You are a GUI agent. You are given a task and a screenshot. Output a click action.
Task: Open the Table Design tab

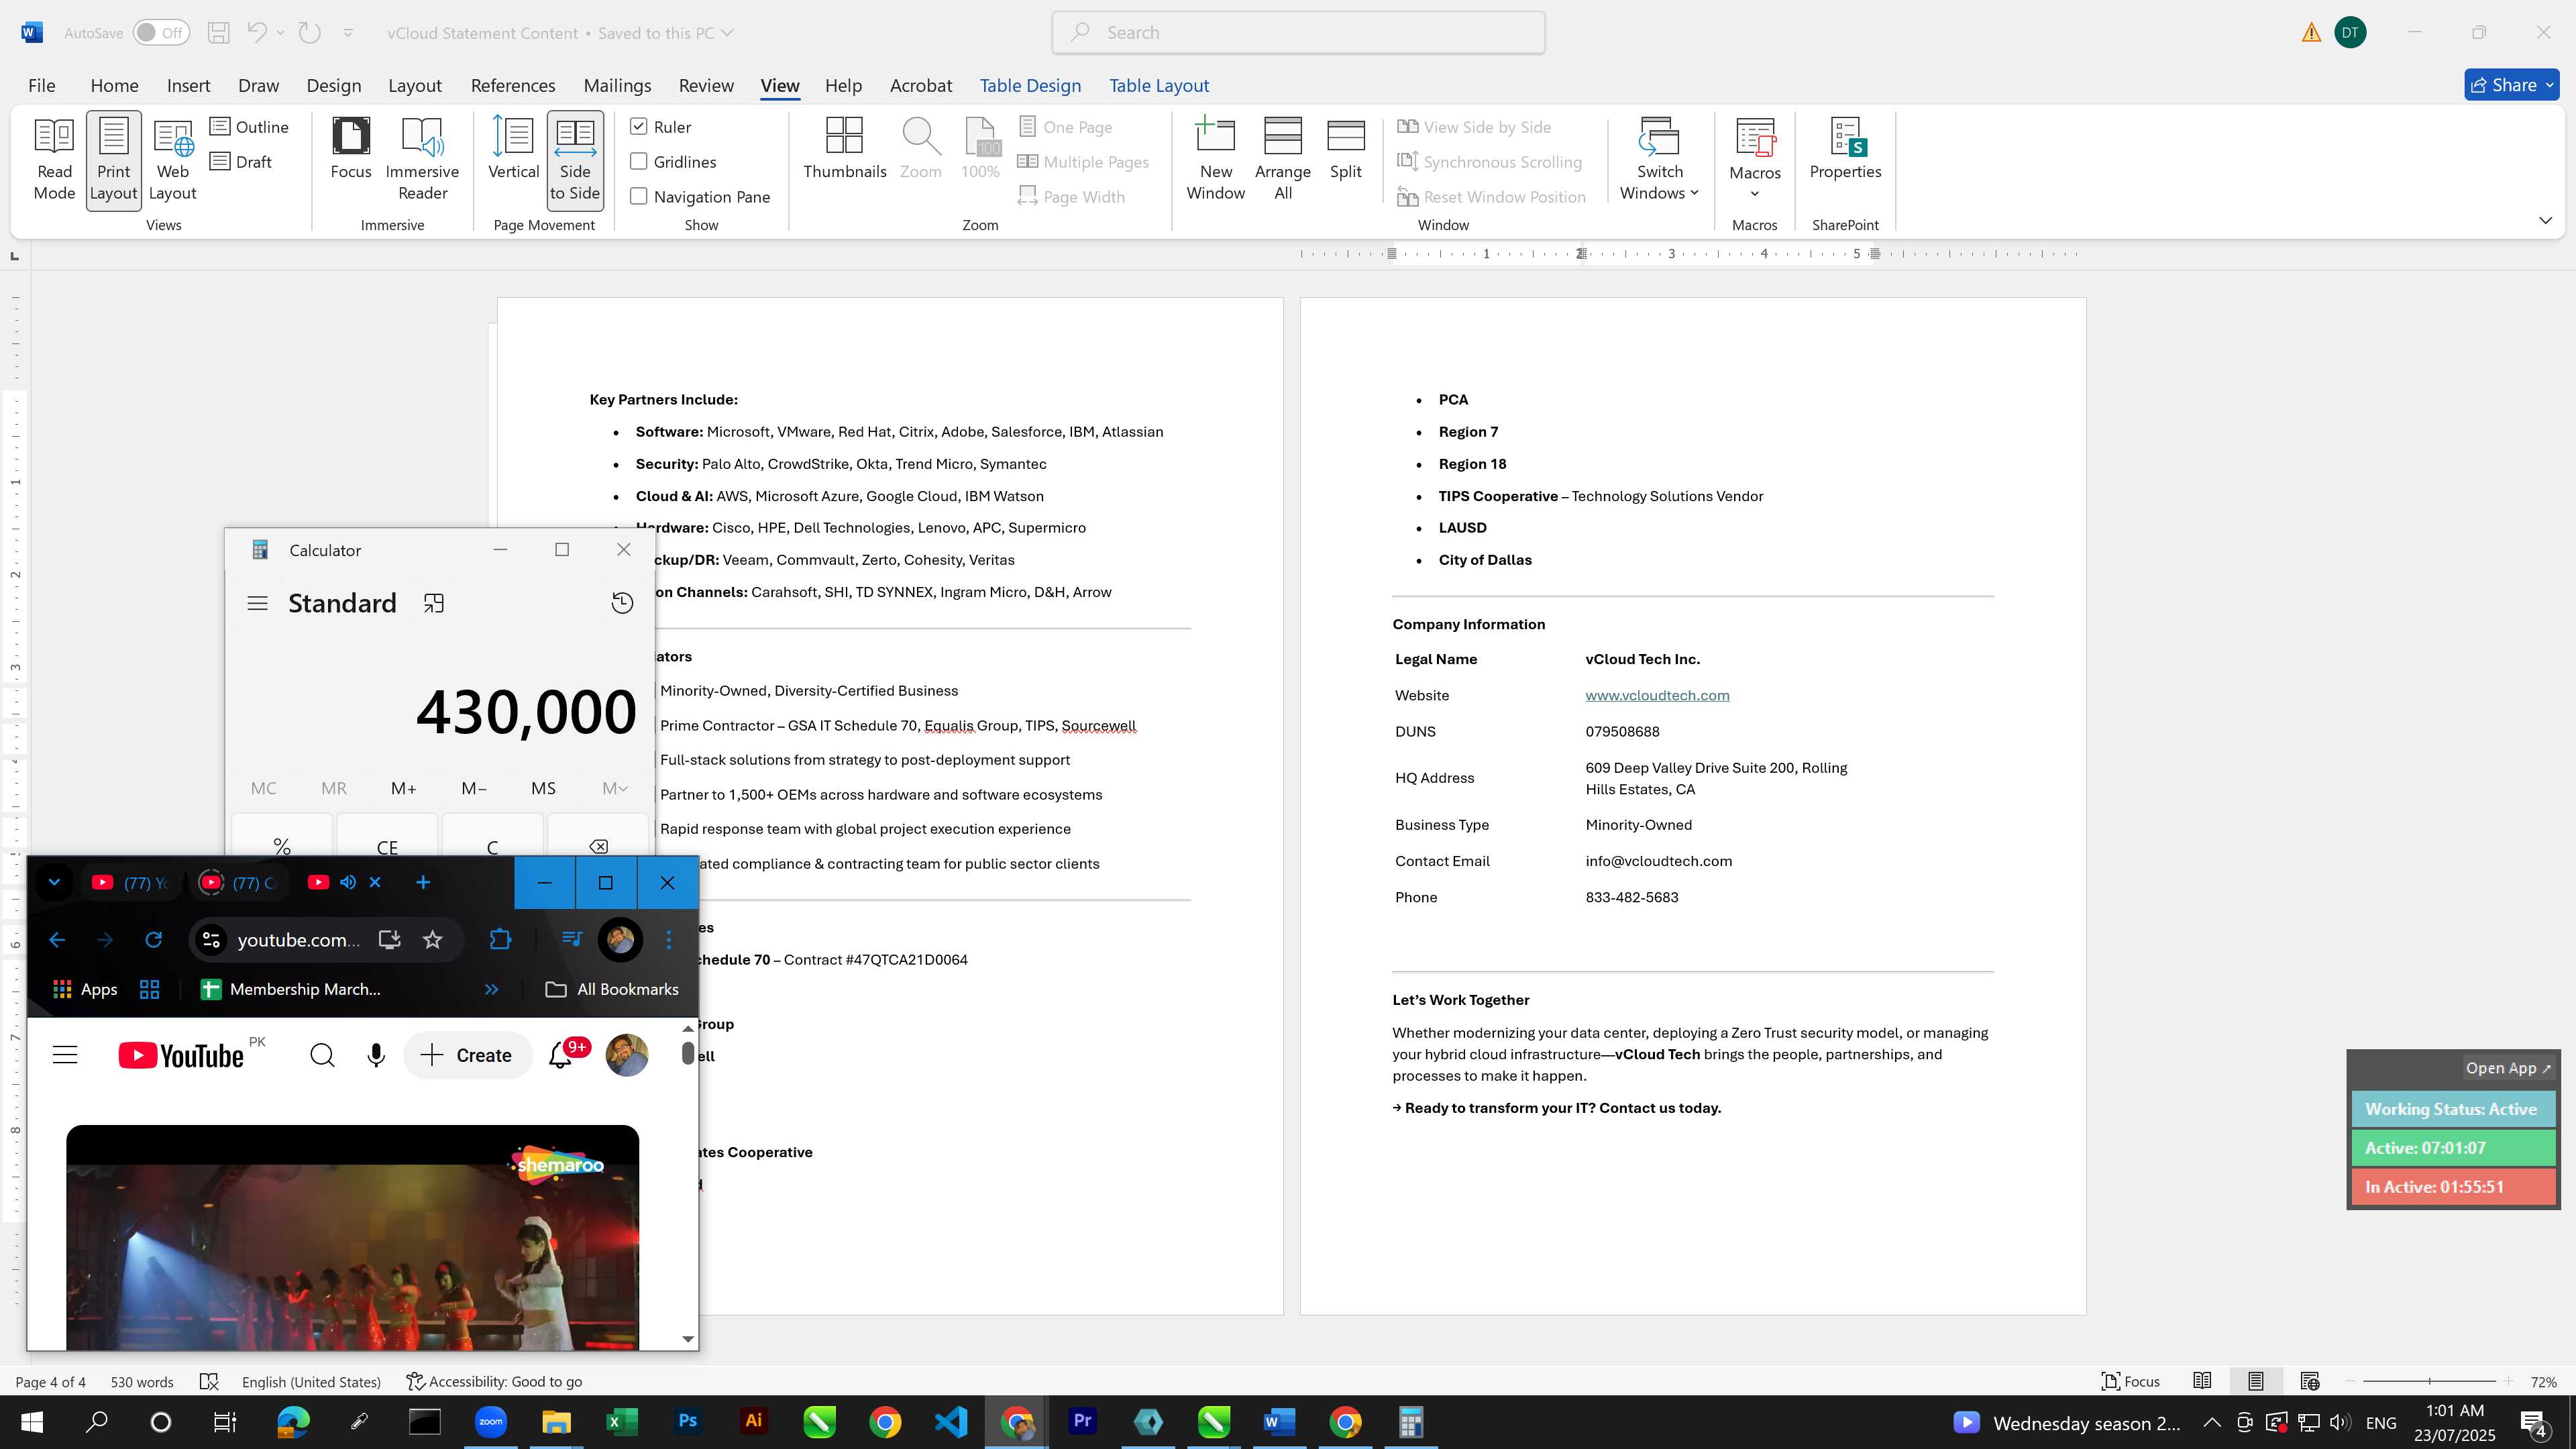[1030, 85]
